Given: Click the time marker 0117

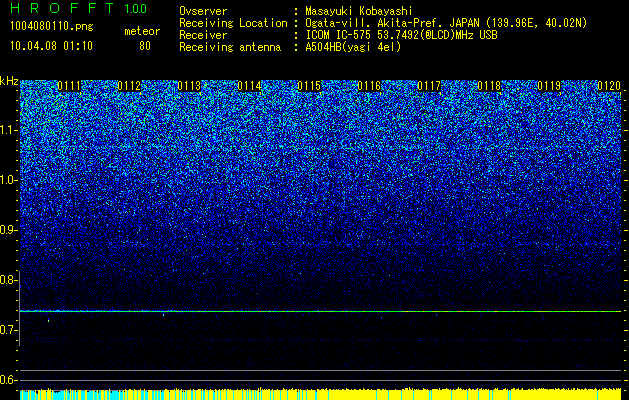Looking at the screenshot, I should click(x=429, y=86).
